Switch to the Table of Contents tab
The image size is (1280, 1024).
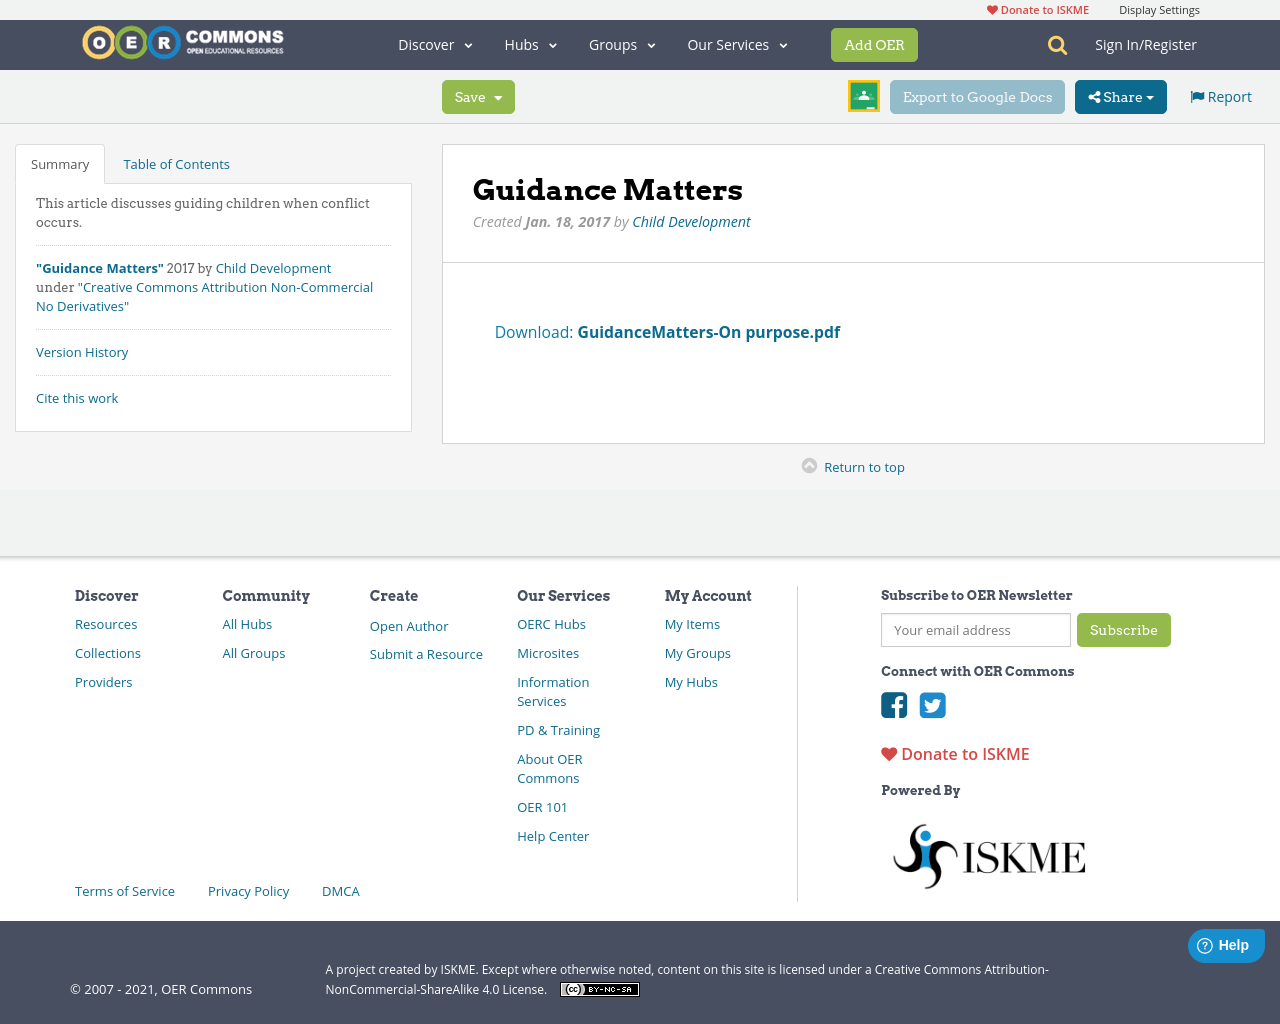176,163
